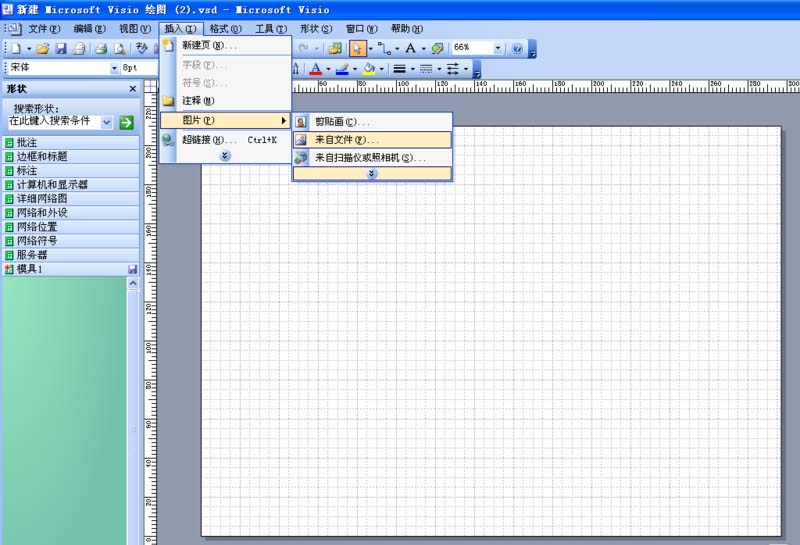This screenshot has height=545, width=800.
Task: Open the fill color dropdown arrow
Action: pos(381,69)
